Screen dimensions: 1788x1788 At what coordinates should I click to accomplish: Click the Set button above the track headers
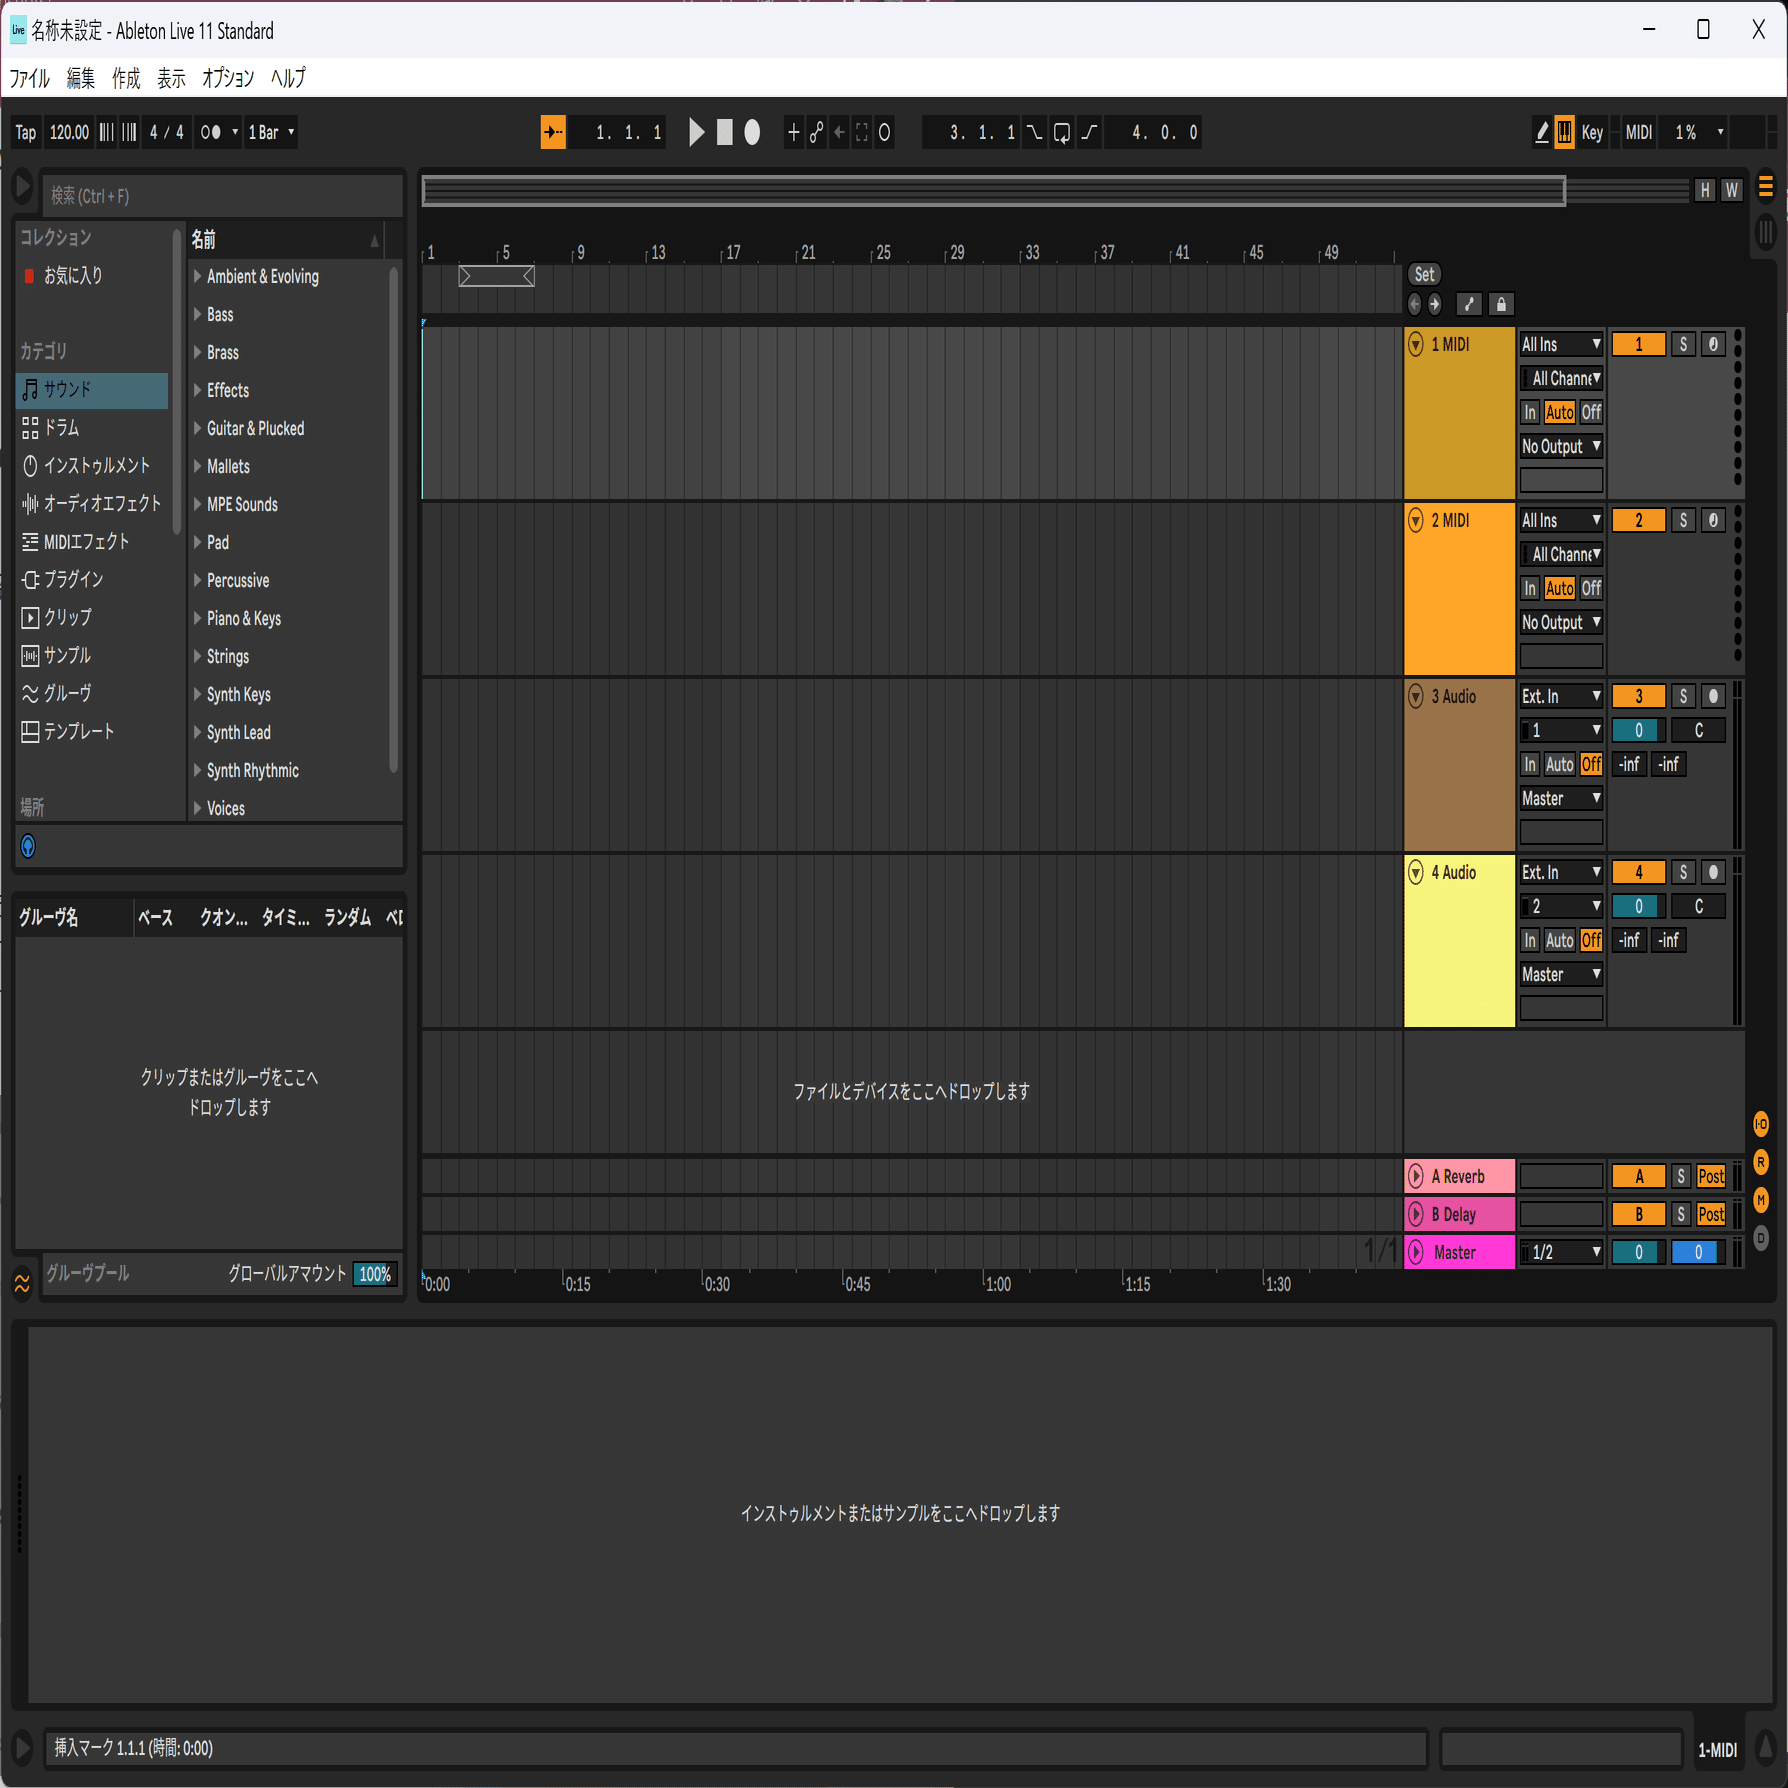(1424, 273)
